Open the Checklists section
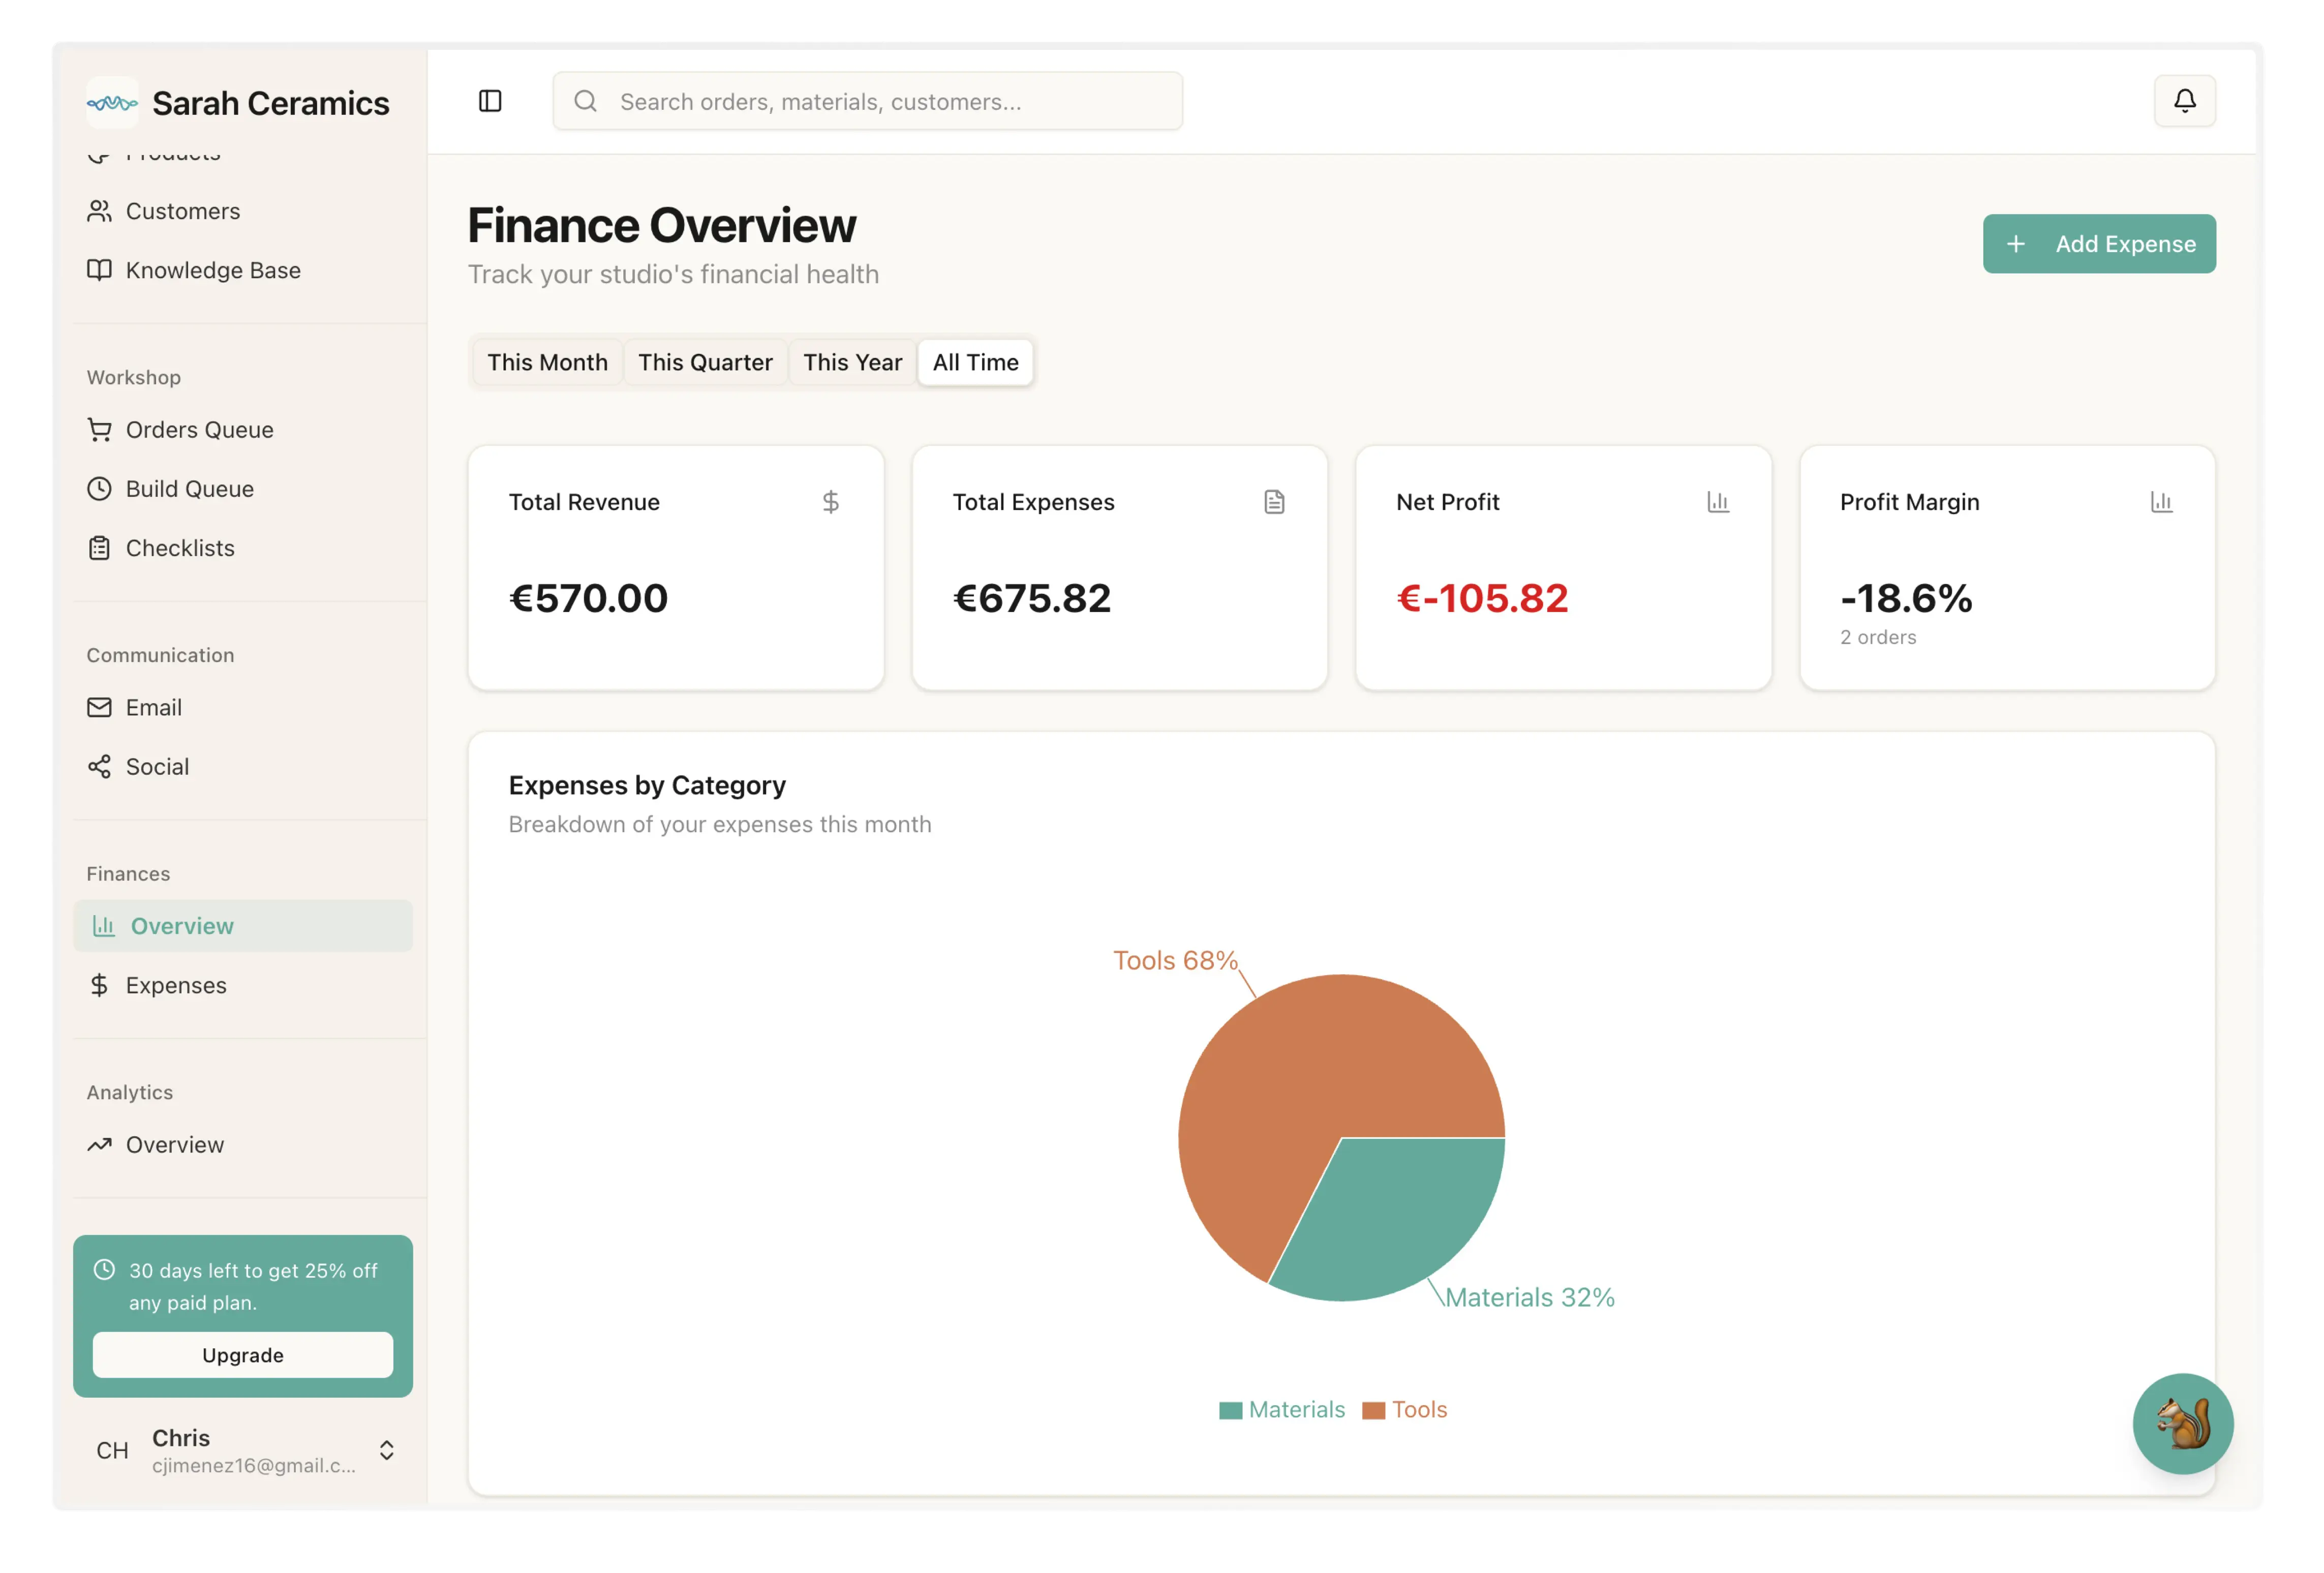 [180, 547]
